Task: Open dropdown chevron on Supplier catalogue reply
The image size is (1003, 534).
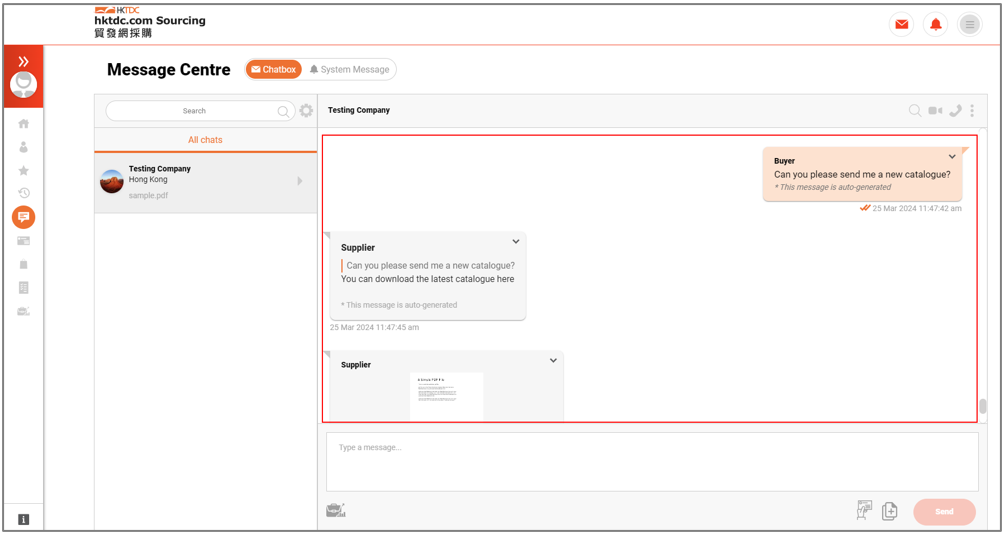Action: [516, 242]
